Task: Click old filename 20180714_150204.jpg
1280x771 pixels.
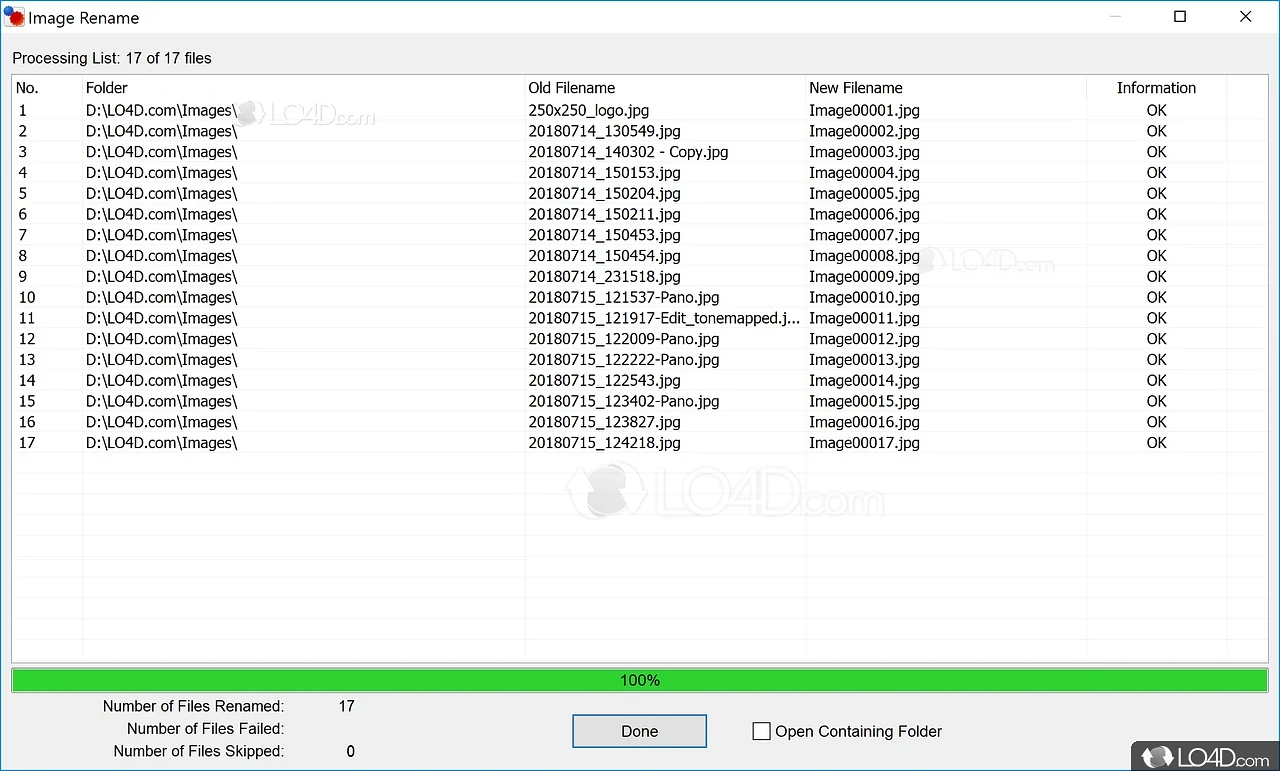Action: click(604, 194)
